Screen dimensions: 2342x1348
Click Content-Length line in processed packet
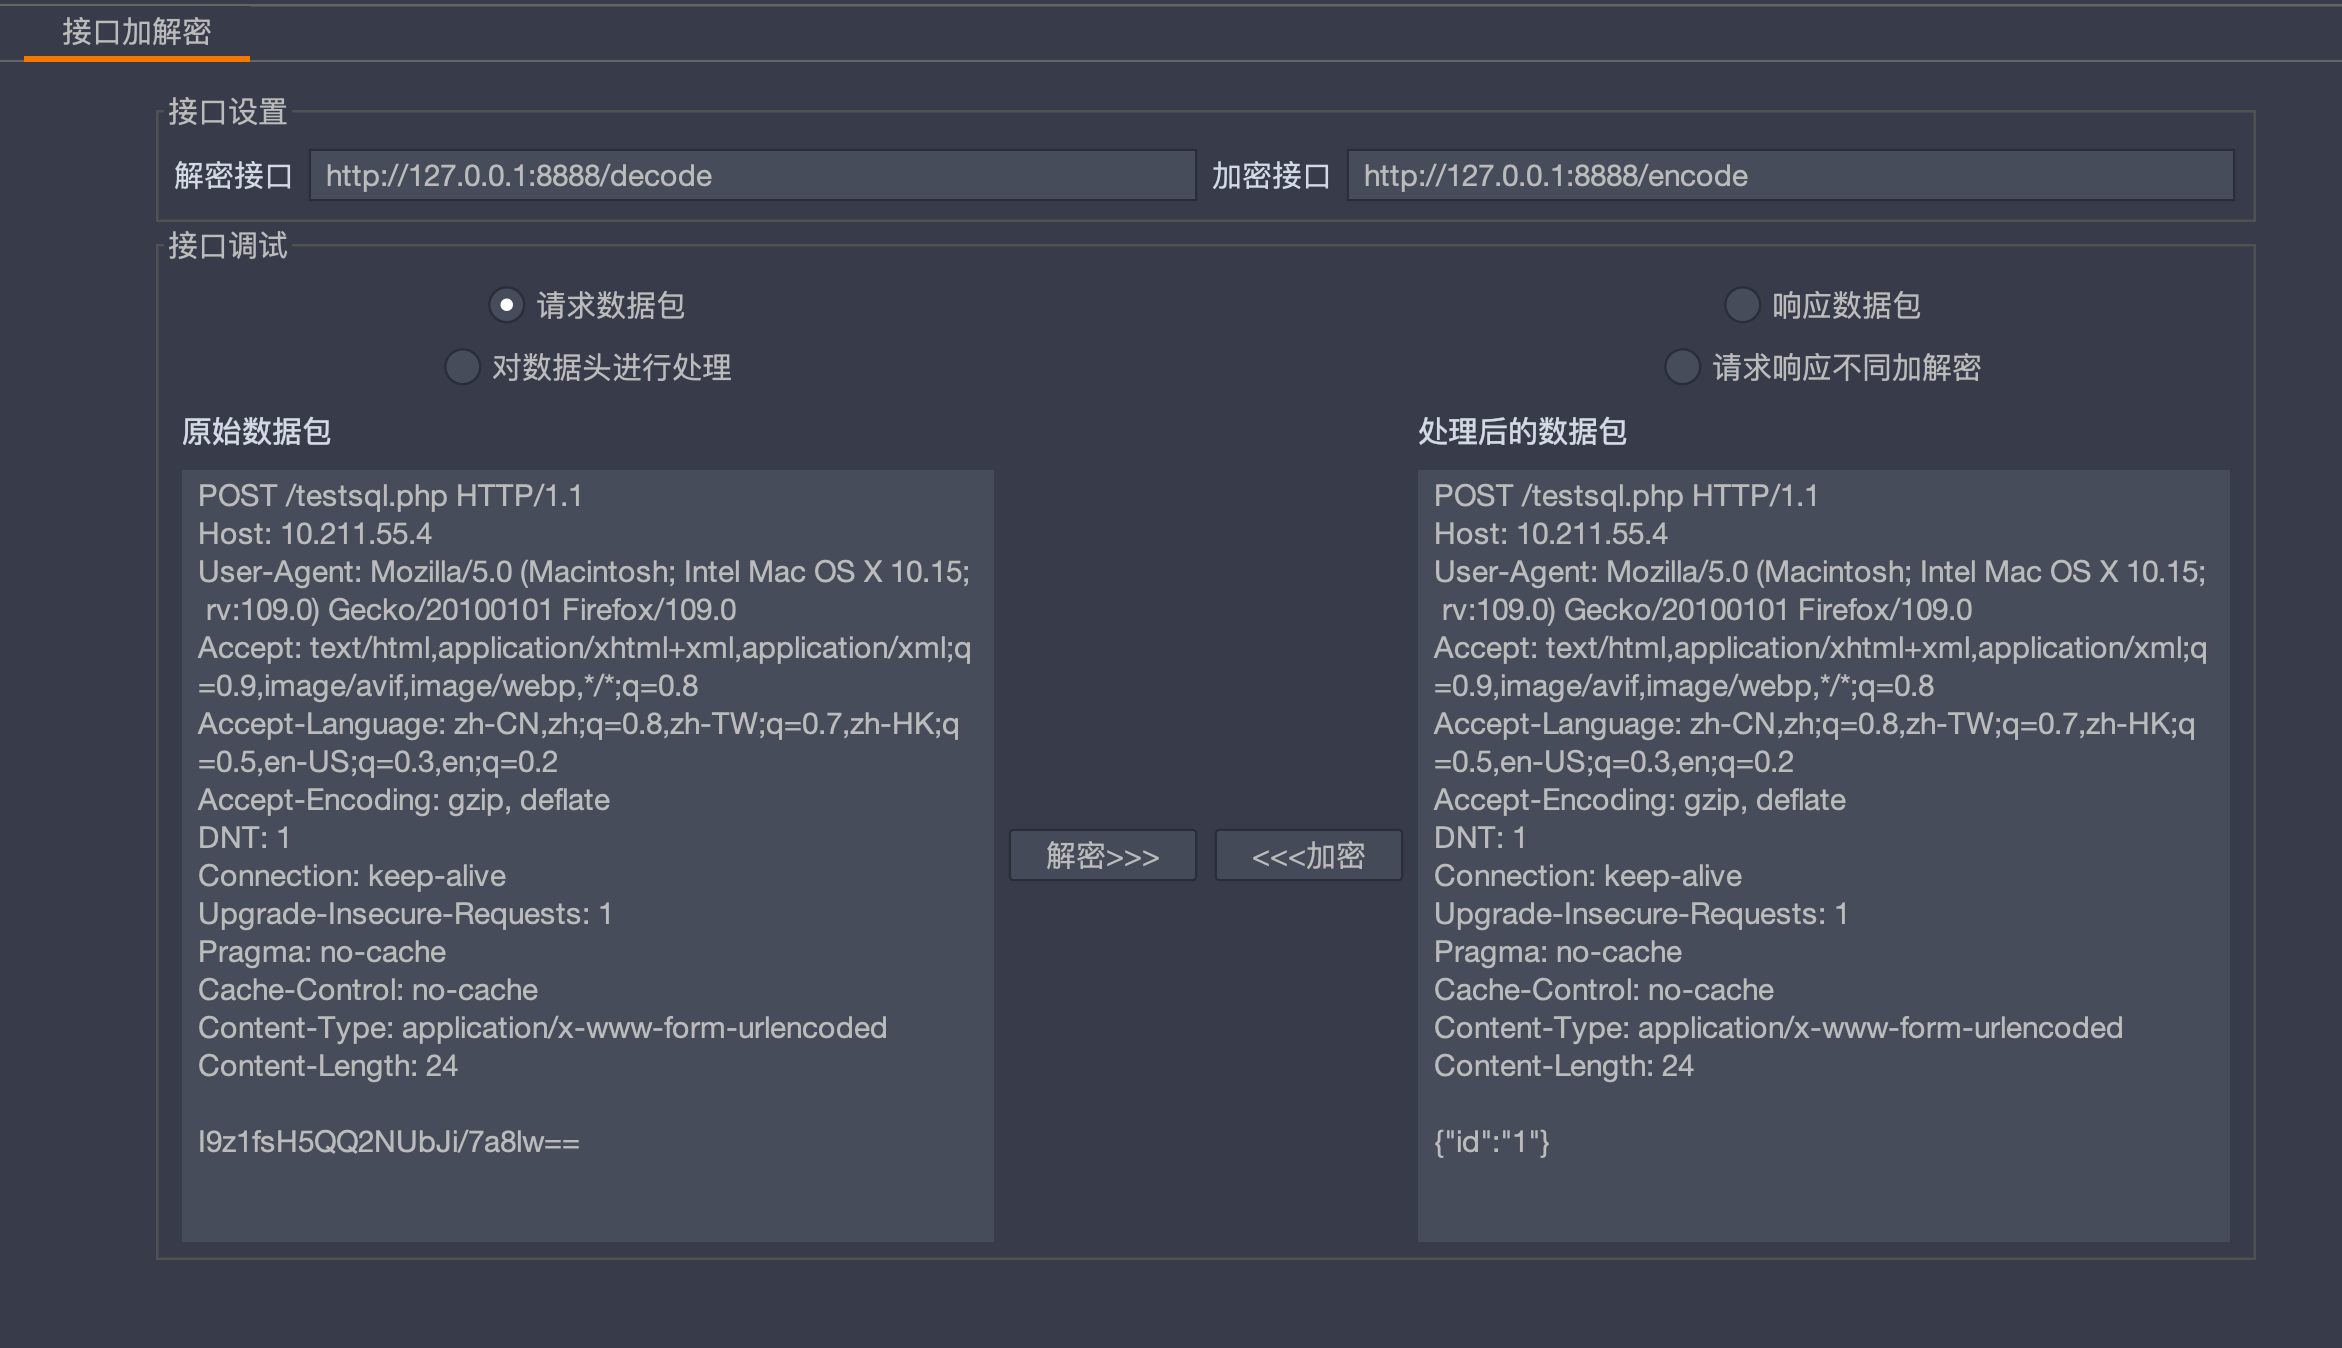[1563, 1066]
